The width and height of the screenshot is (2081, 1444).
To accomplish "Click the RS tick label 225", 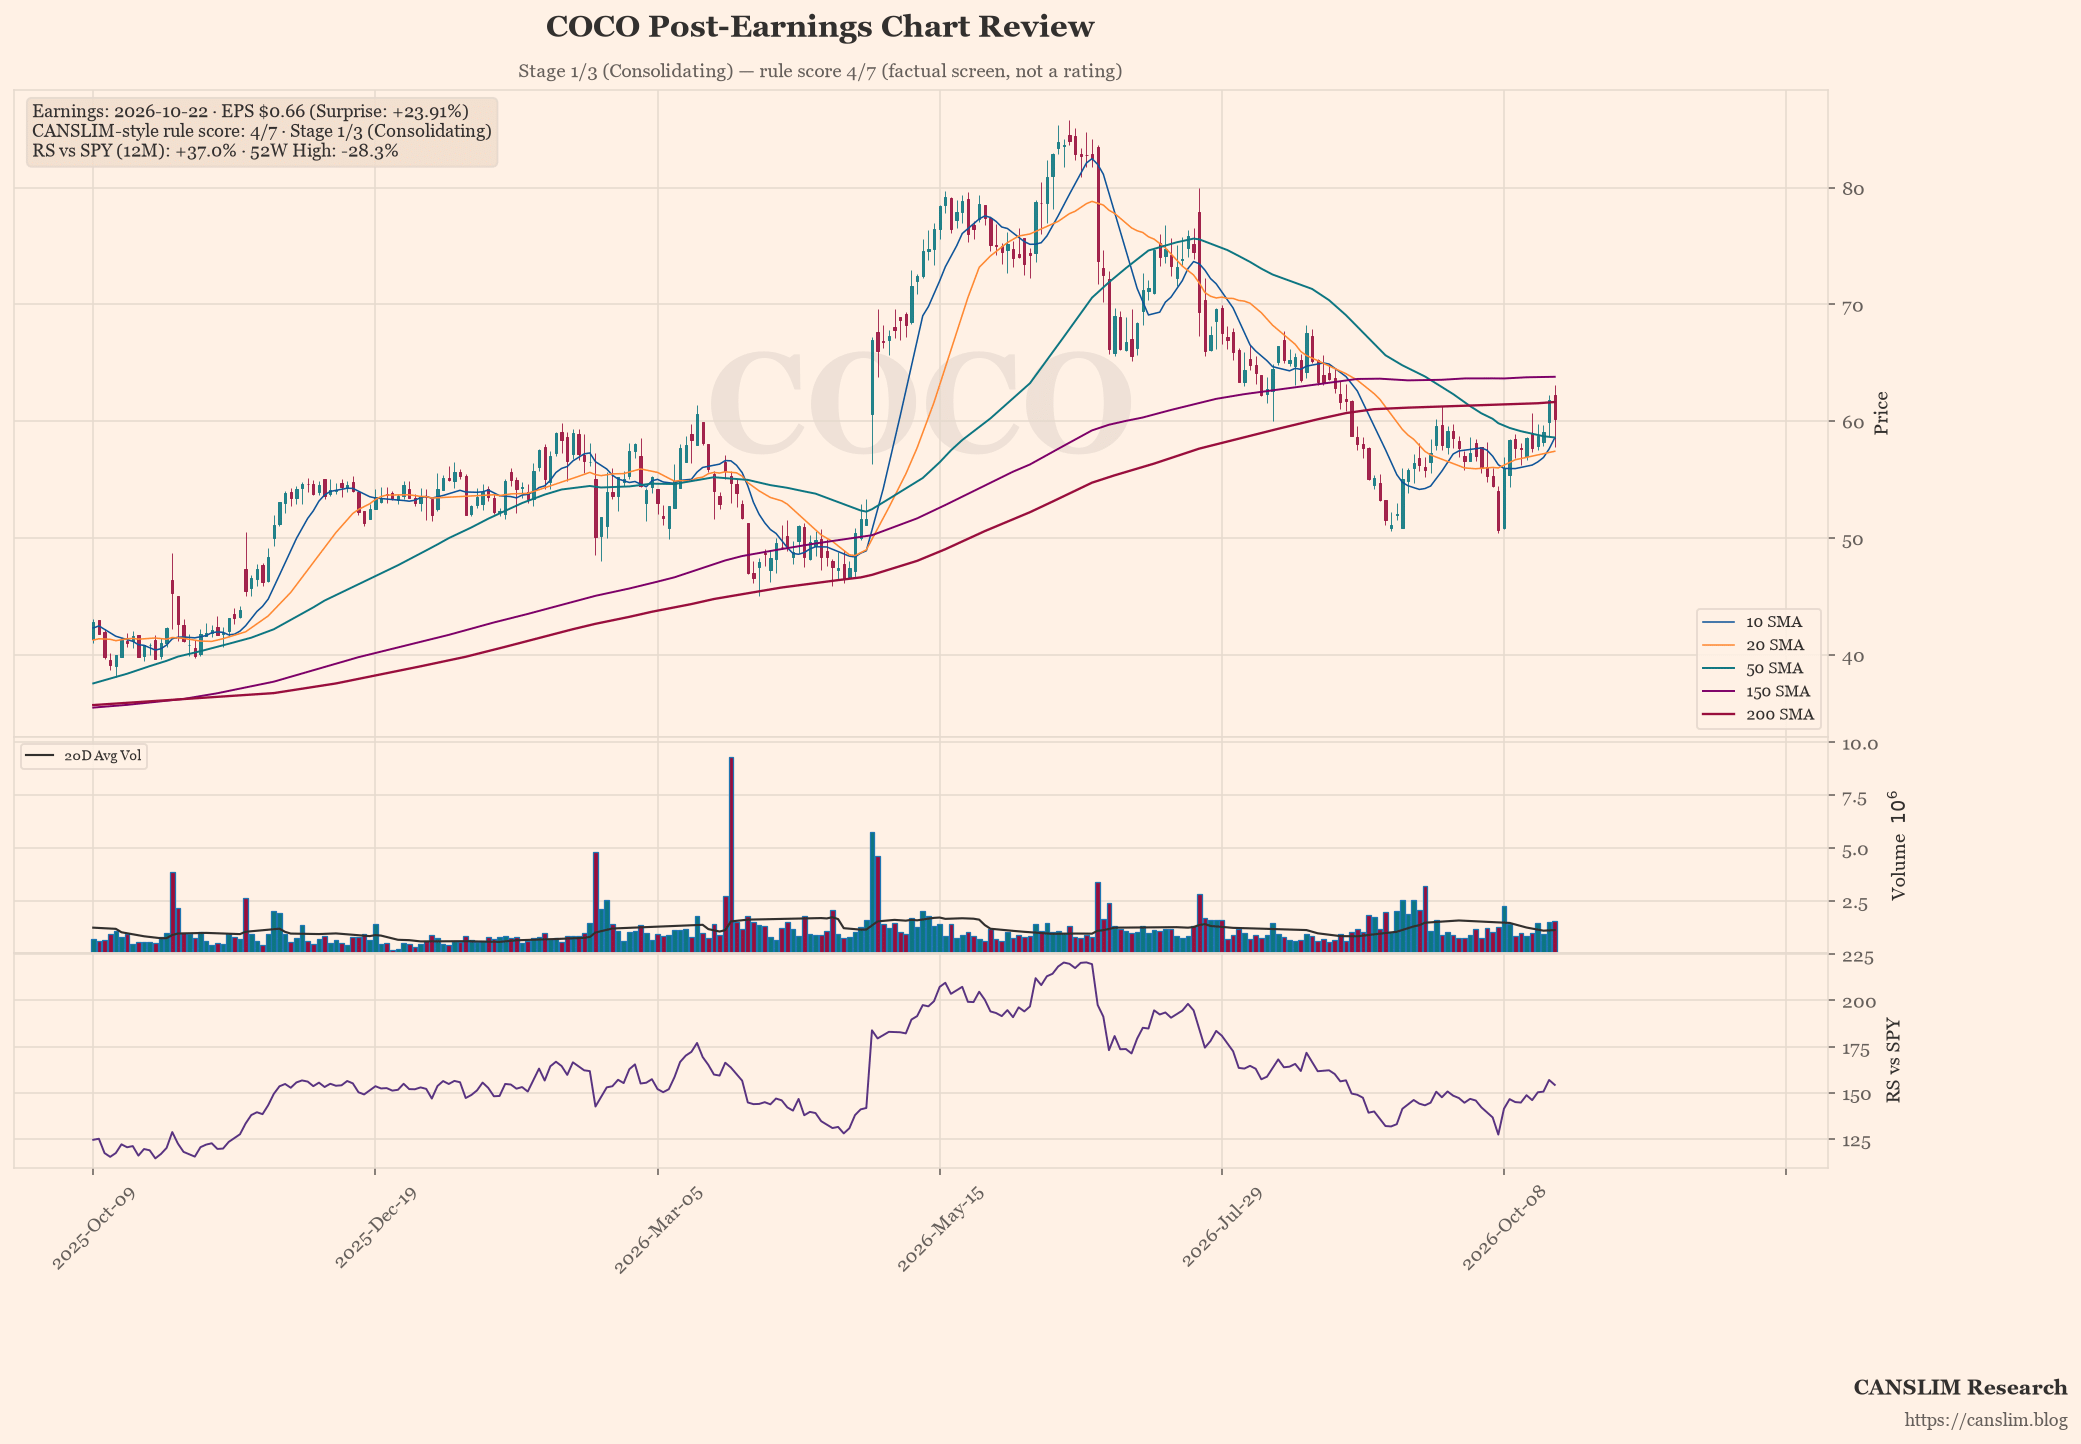I will click(1858, 957).
